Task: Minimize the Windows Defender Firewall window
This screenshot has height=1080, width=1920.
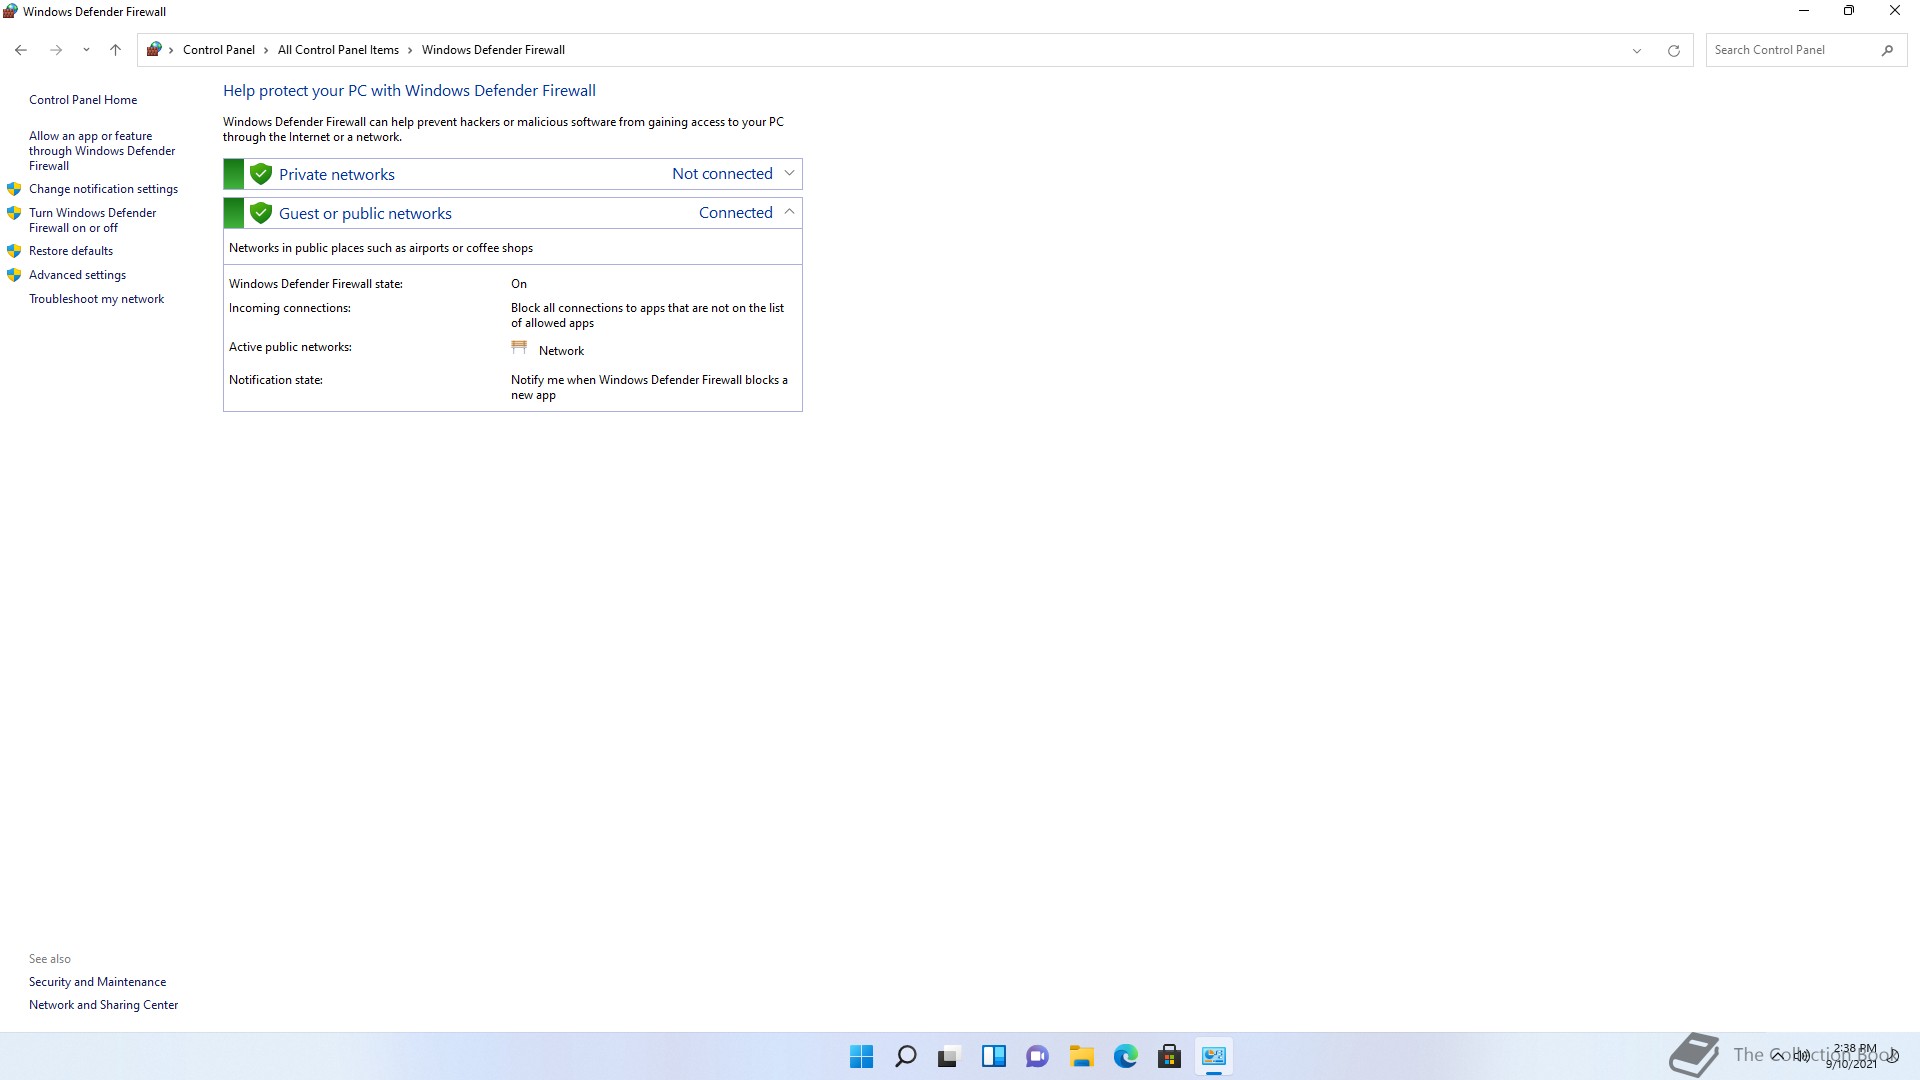Action: [x=1804, y=11]
